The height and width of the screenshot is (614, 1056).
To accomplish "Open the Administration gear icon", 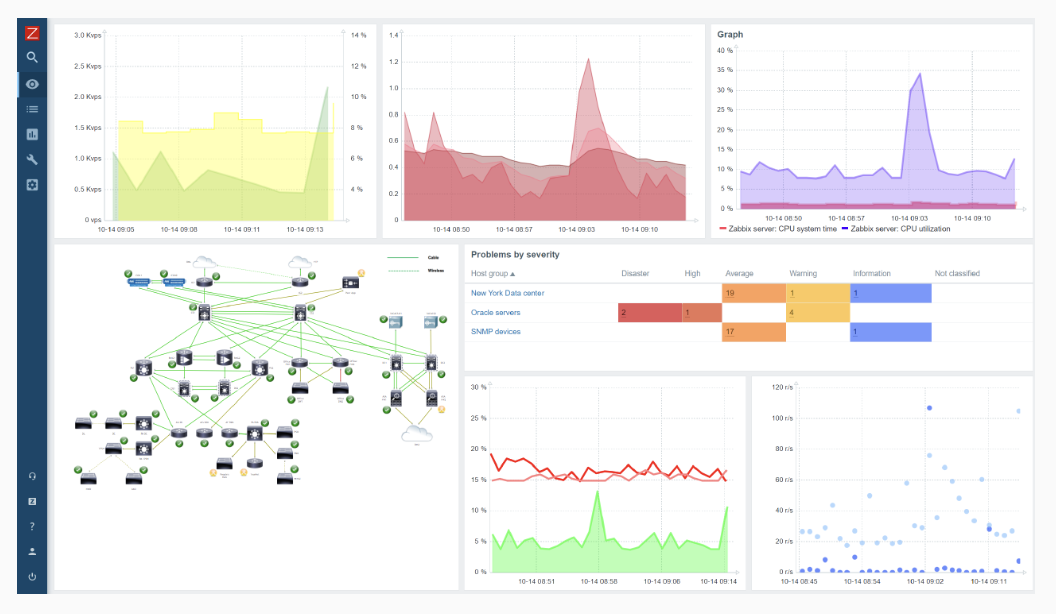I will 32,185.
